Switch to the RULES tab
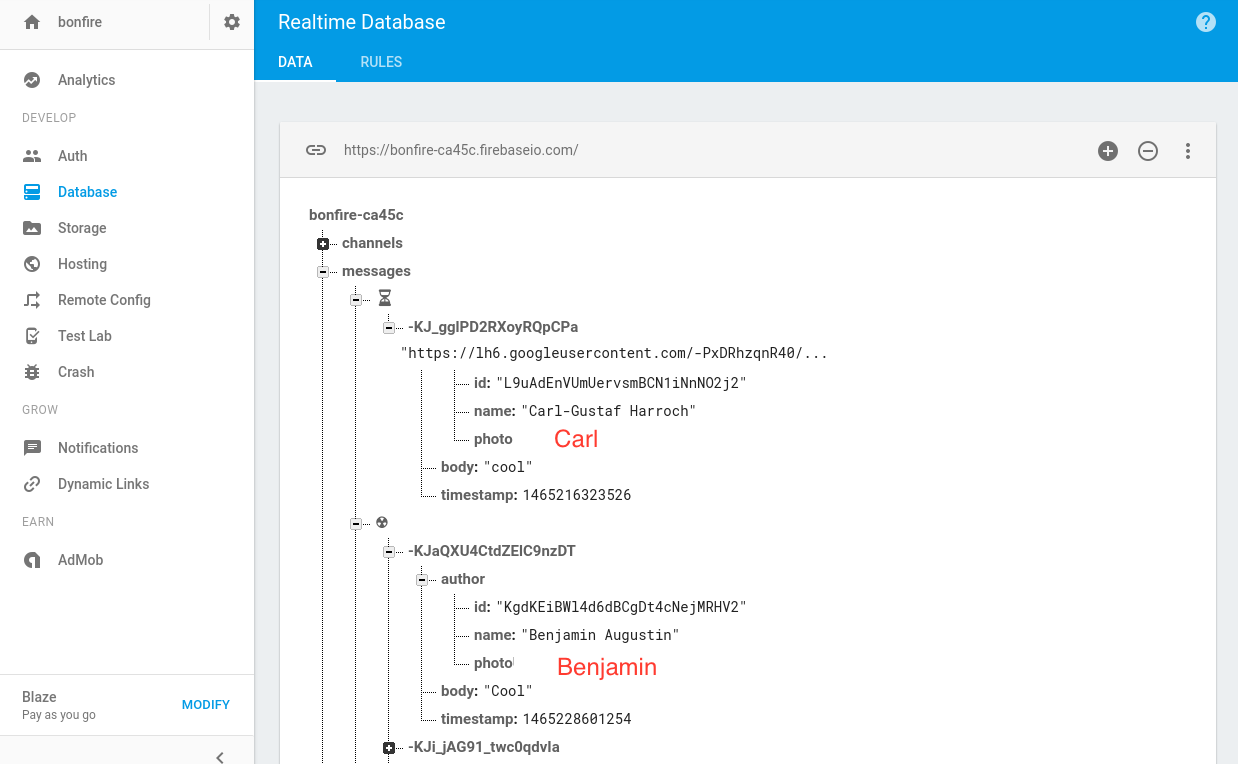The height and width of the screenshot is (764, 1238). (381, 62)
